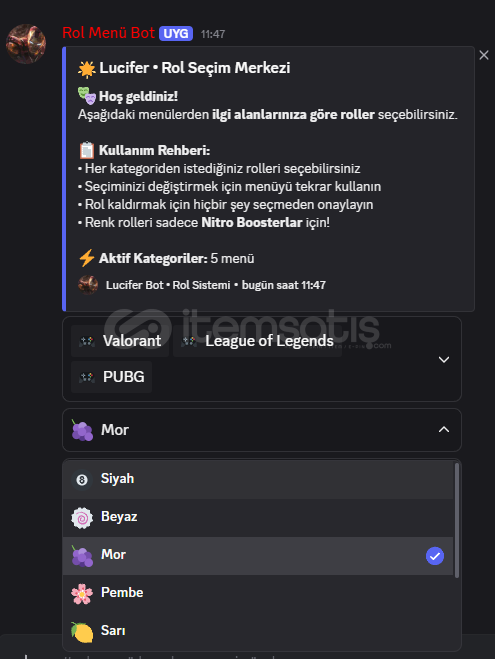
Task: Remove the Valorant selected tag
Action: pyautogui.click(x=120, y=341)
